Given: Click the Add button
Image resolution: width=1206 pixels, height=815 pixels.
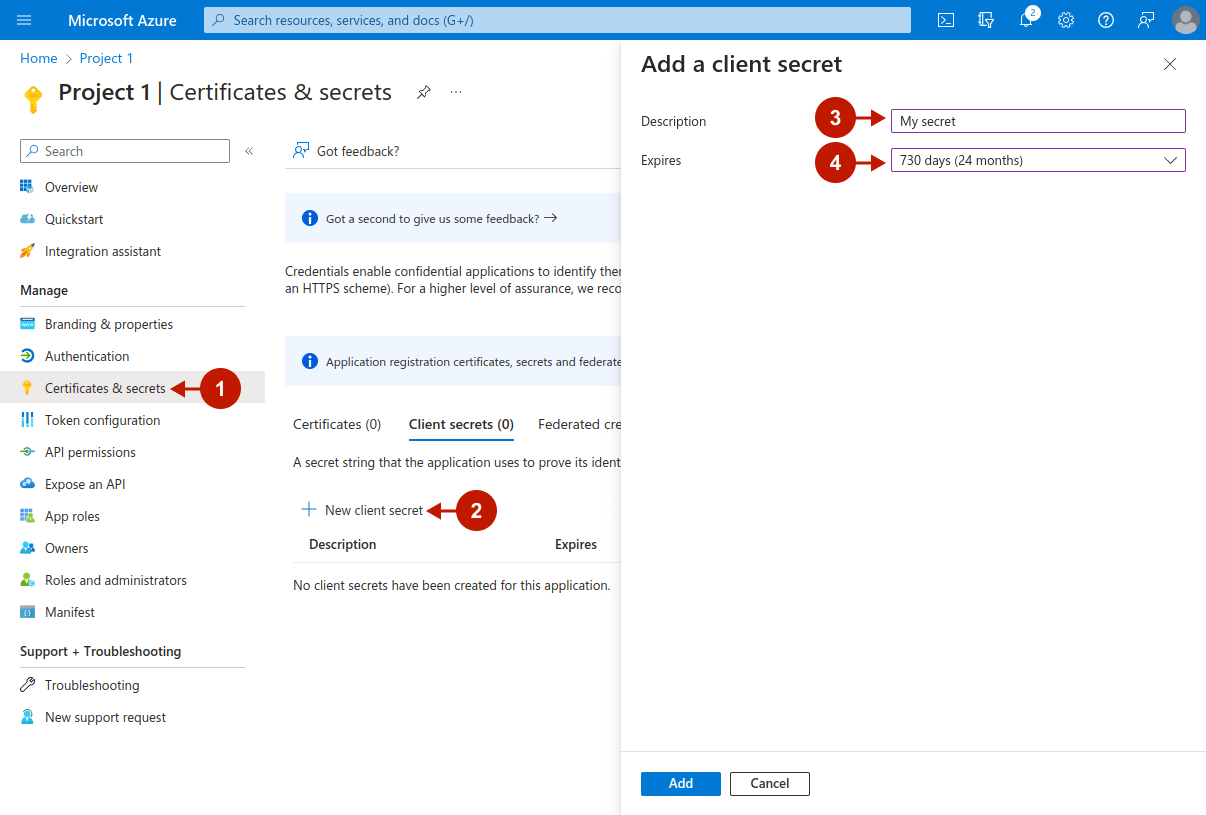Looking at the screenshot, I should [680, 783].
